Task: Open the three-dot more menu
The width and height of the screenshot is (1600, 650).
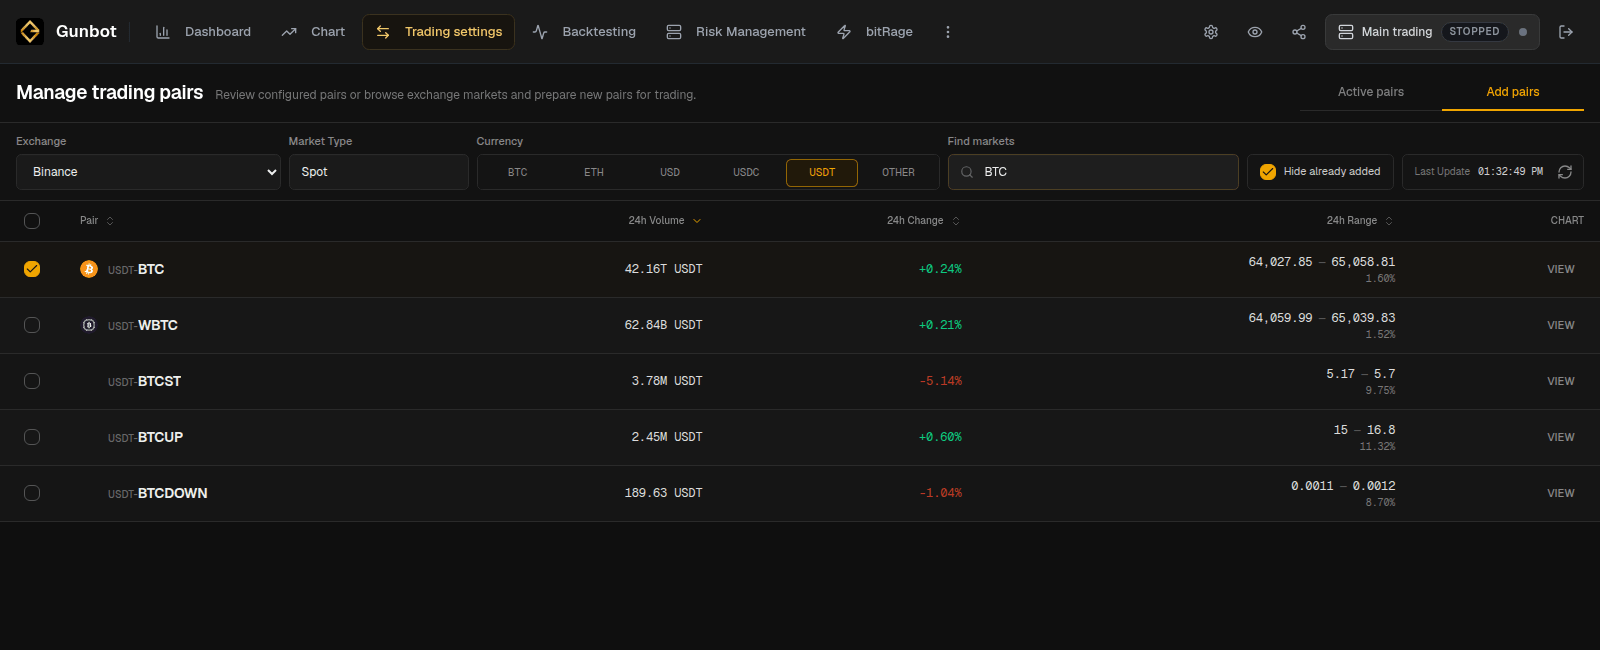Action: pos(948,32)
